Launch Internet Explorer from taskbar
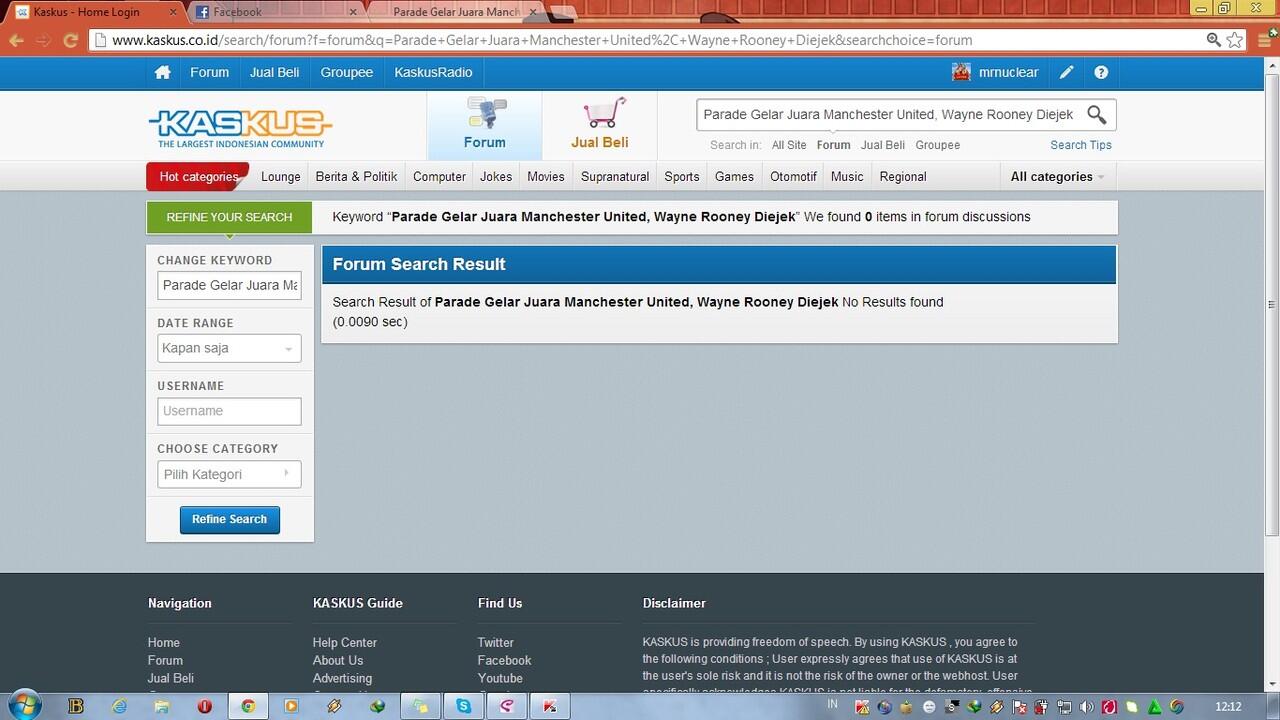 pyautogui.click(x=120, y=706)
